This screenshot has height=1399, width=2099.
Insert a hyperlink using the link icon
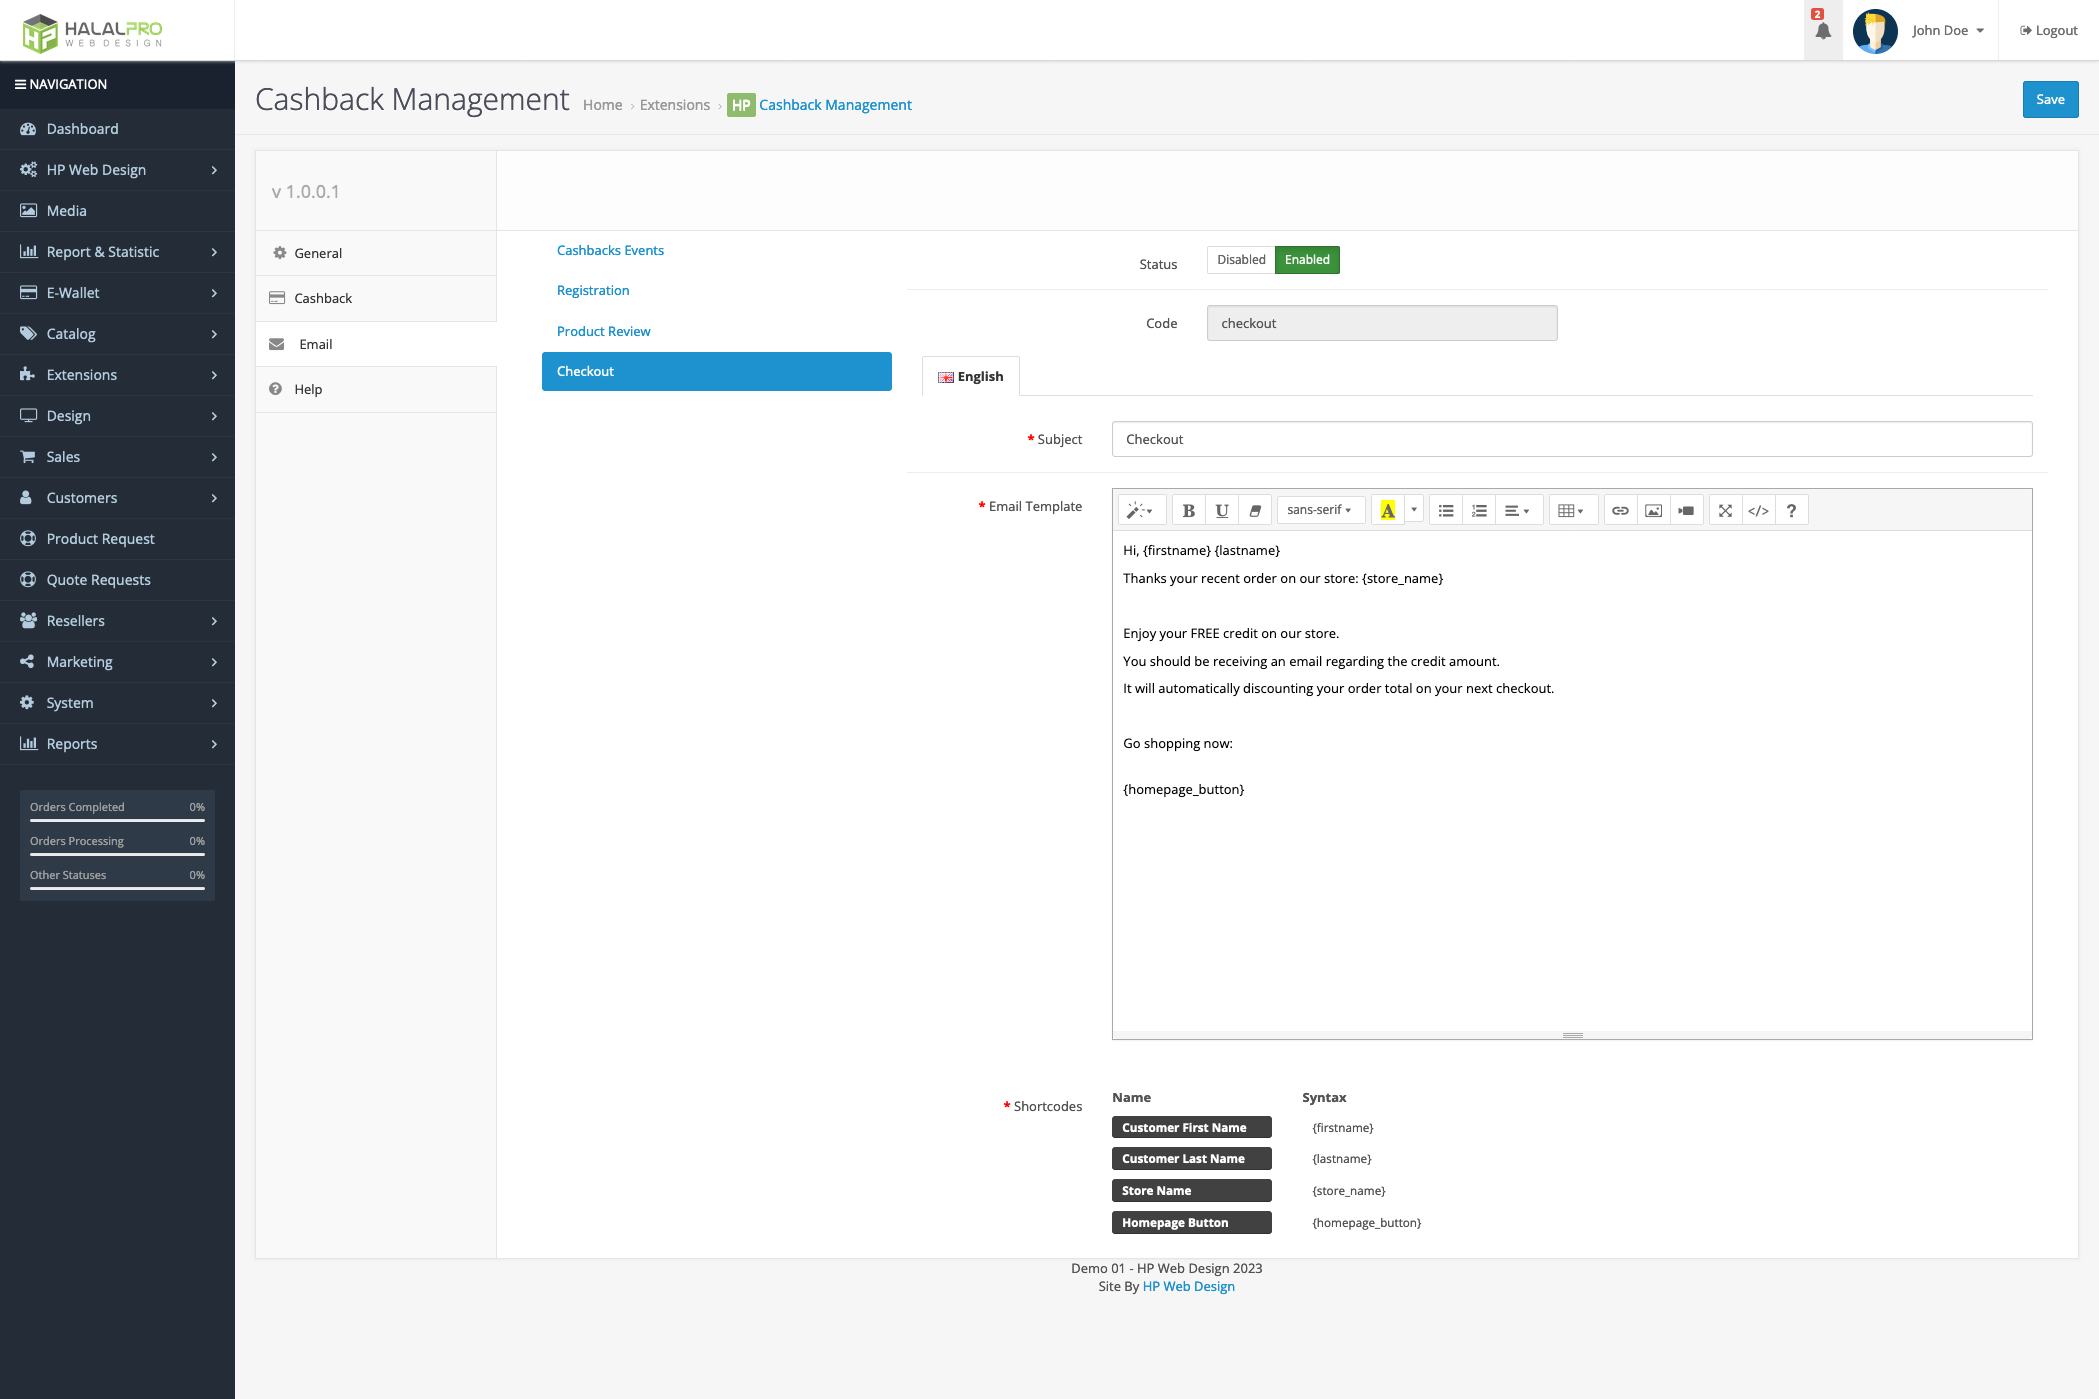[1620, 510]
